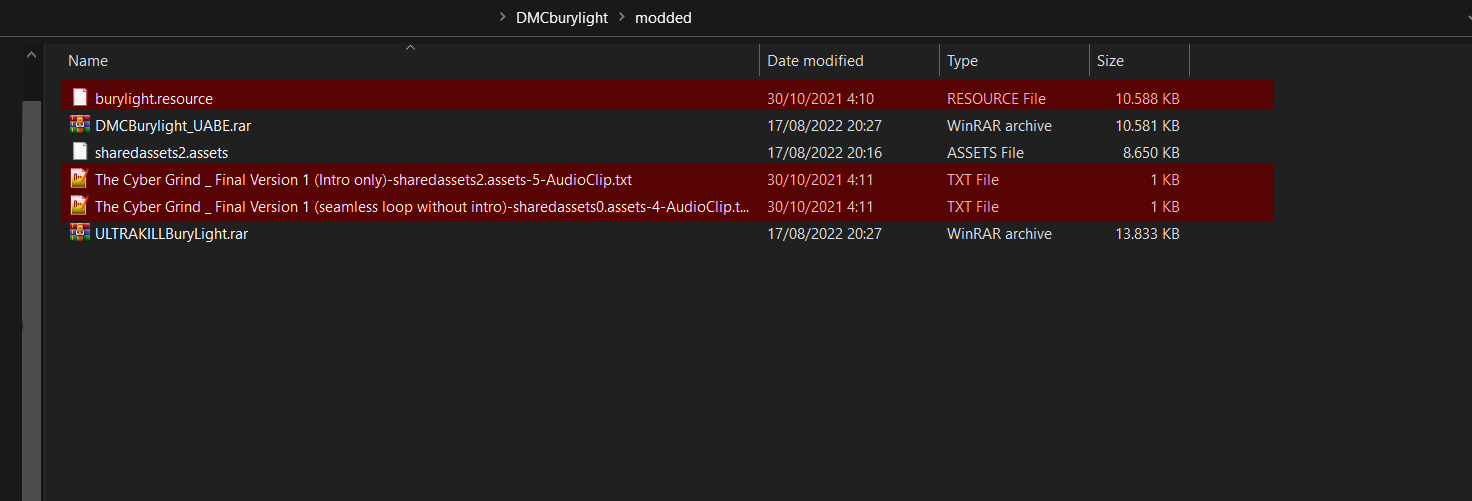Click the sort arrow above the Name column
This screenshot has height=501, width=1472.
pyautogui.click(x=410, y=47)
